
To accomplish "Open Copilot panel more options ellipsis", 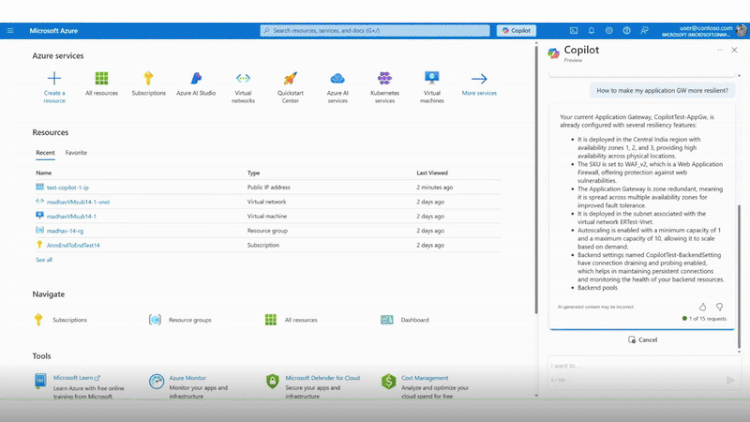I will click(720, 50).
